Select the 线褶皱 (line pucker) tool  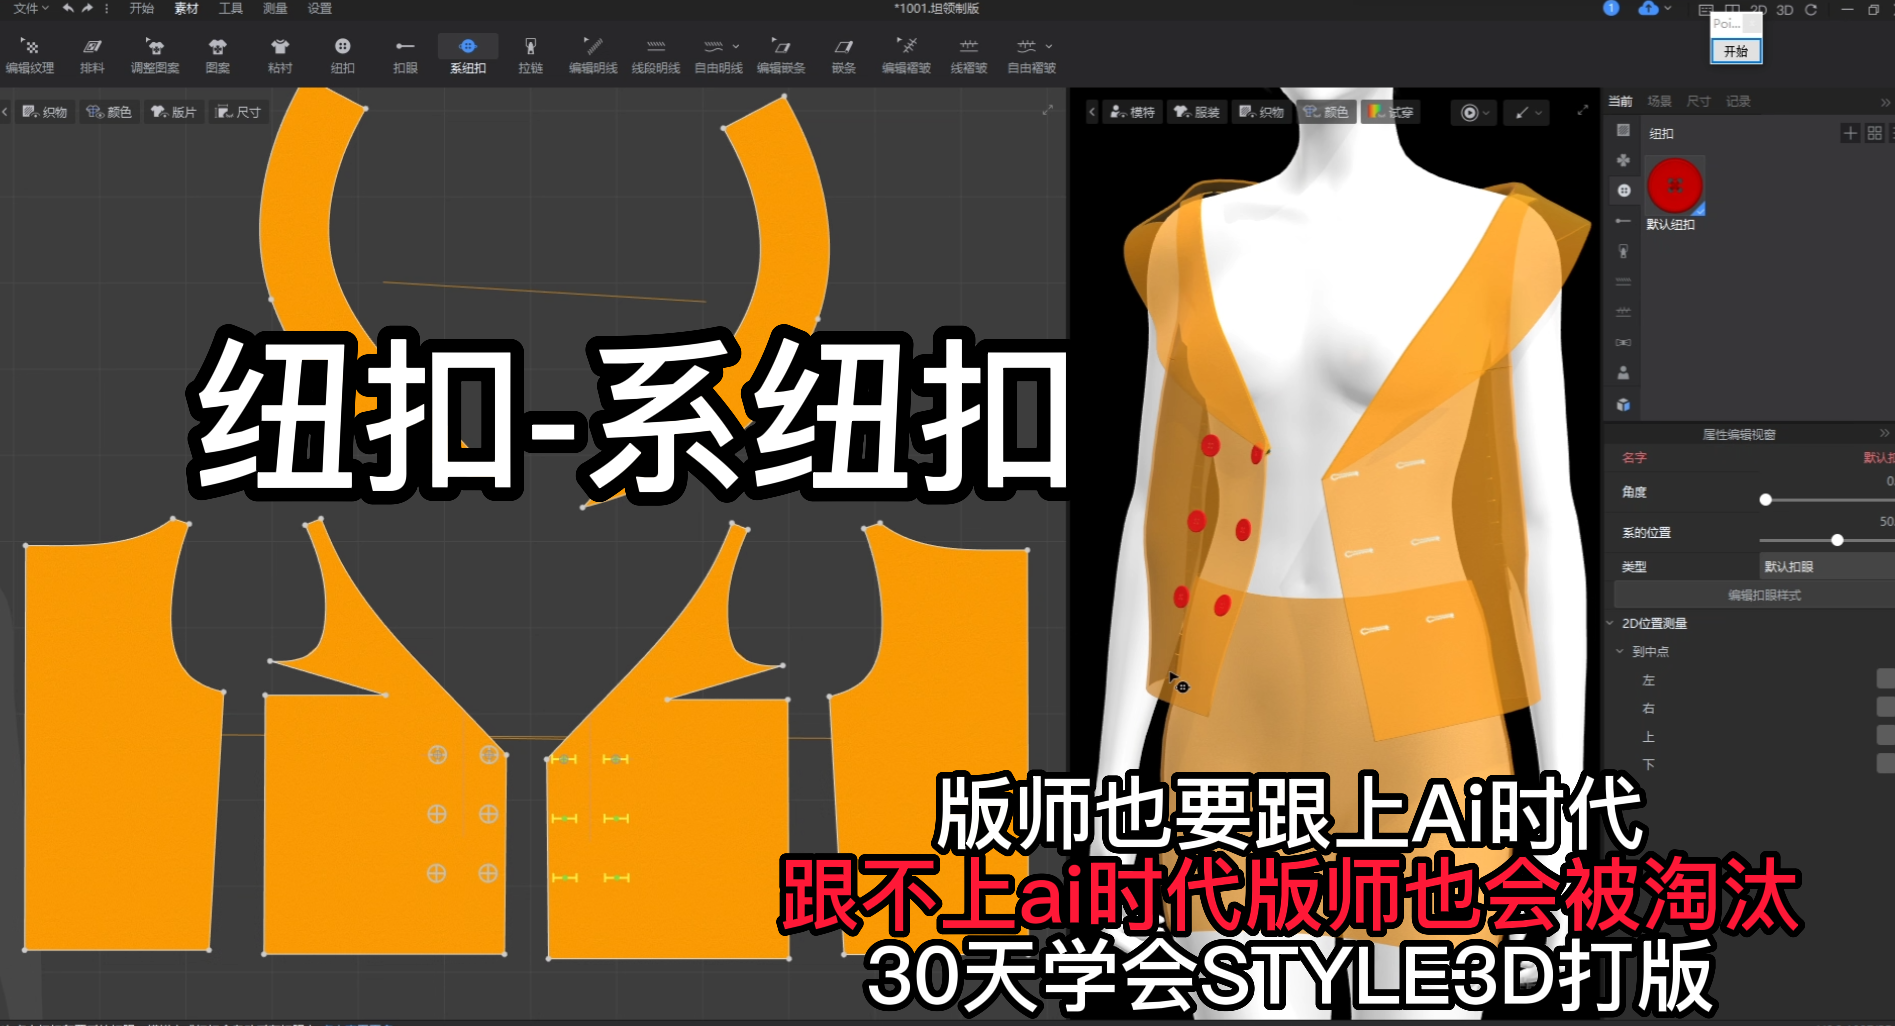click(x=968, y=56)
